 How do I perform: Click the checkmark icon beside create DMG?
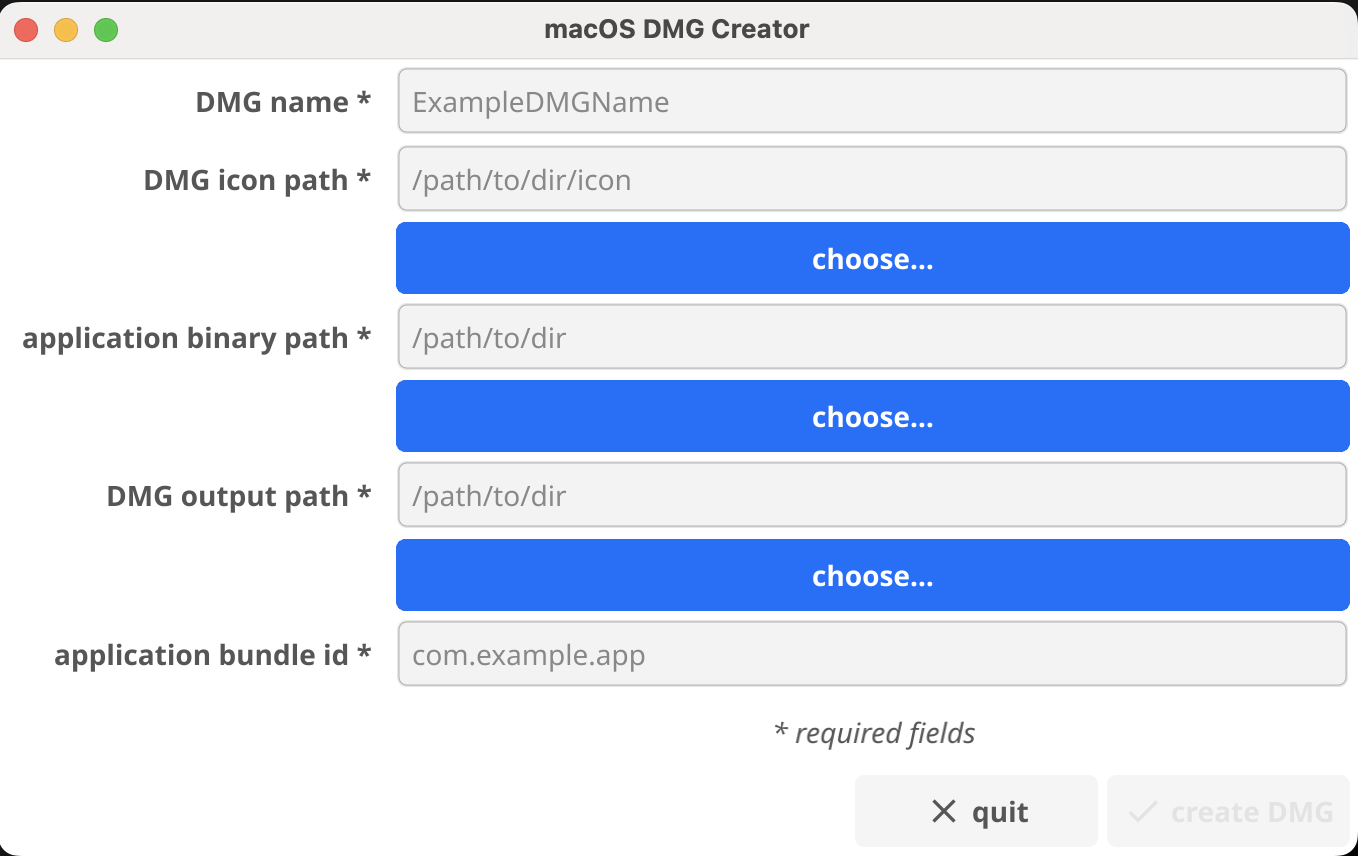pyautogui.click(x=1142, y=812)
